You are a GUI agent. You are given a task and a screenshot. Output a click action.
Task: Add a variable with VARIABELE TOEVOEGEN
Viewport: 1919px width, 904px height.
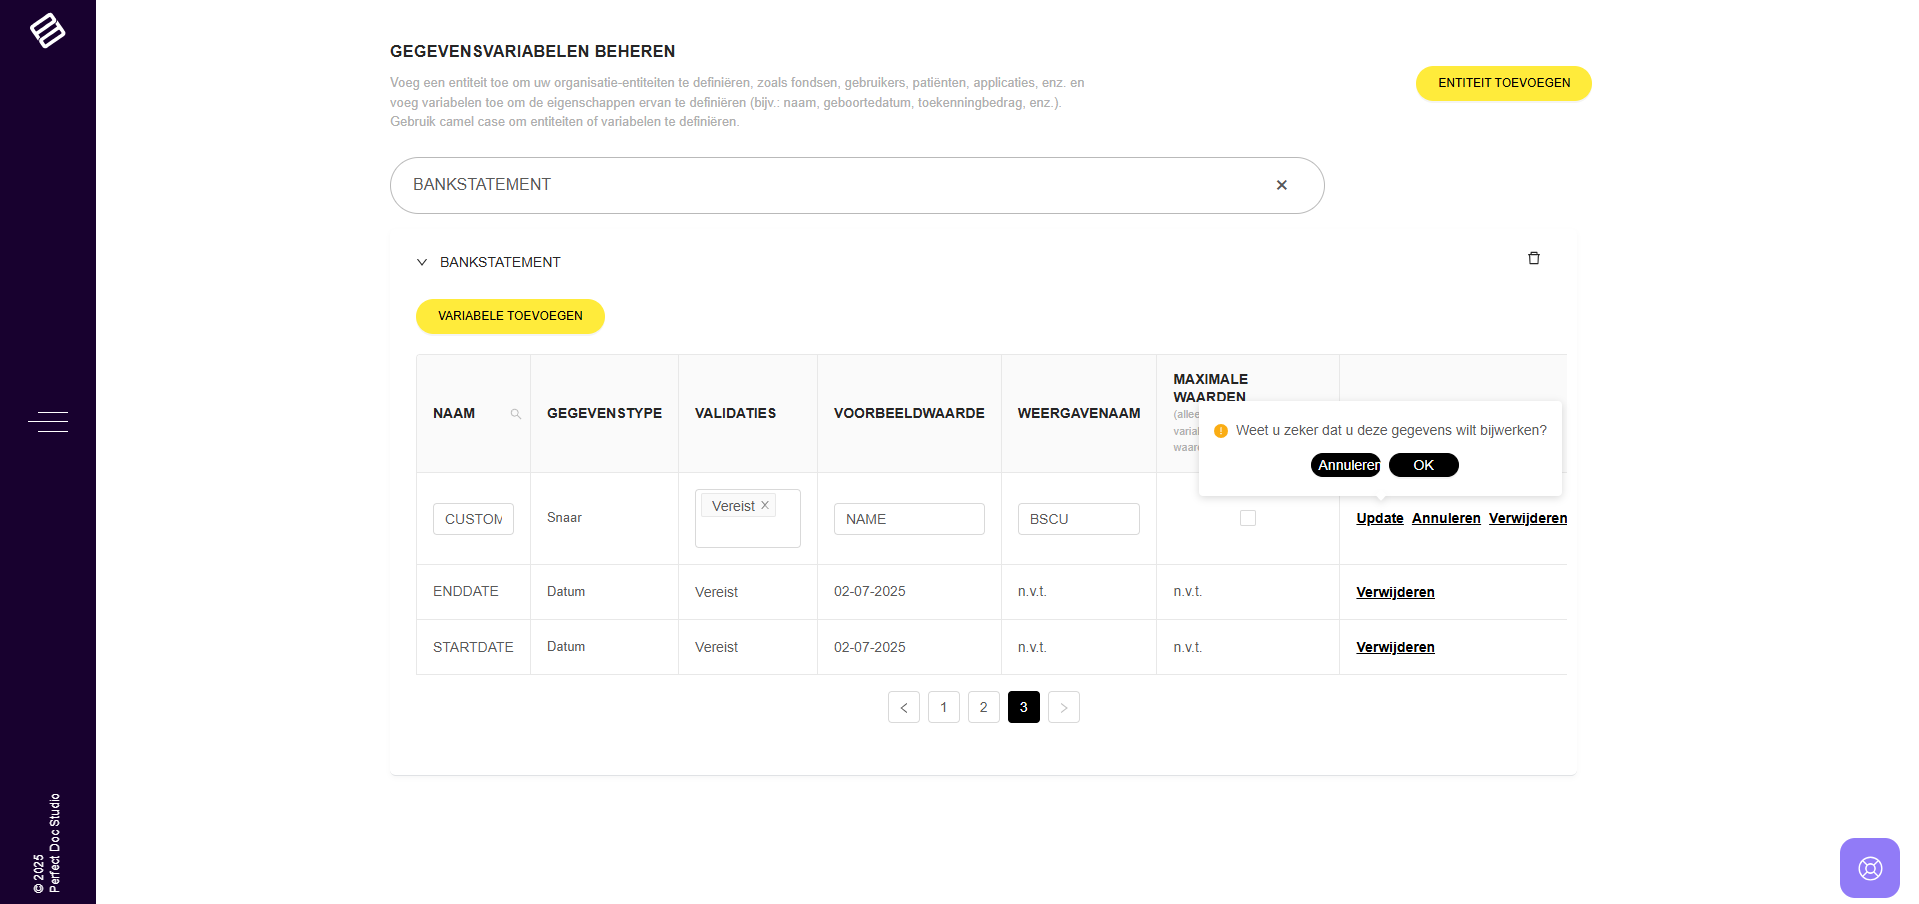510,316
